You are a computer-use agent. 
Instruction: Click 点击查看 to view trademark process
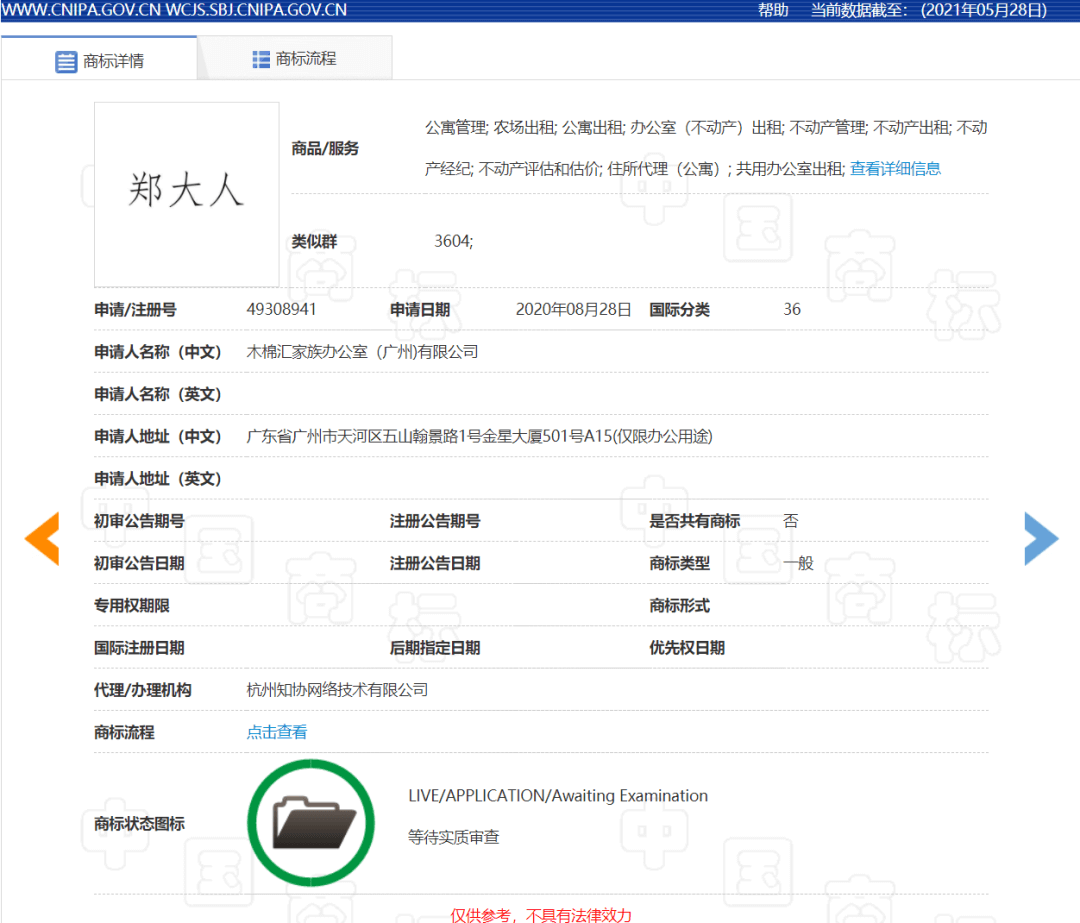(277, 732)
